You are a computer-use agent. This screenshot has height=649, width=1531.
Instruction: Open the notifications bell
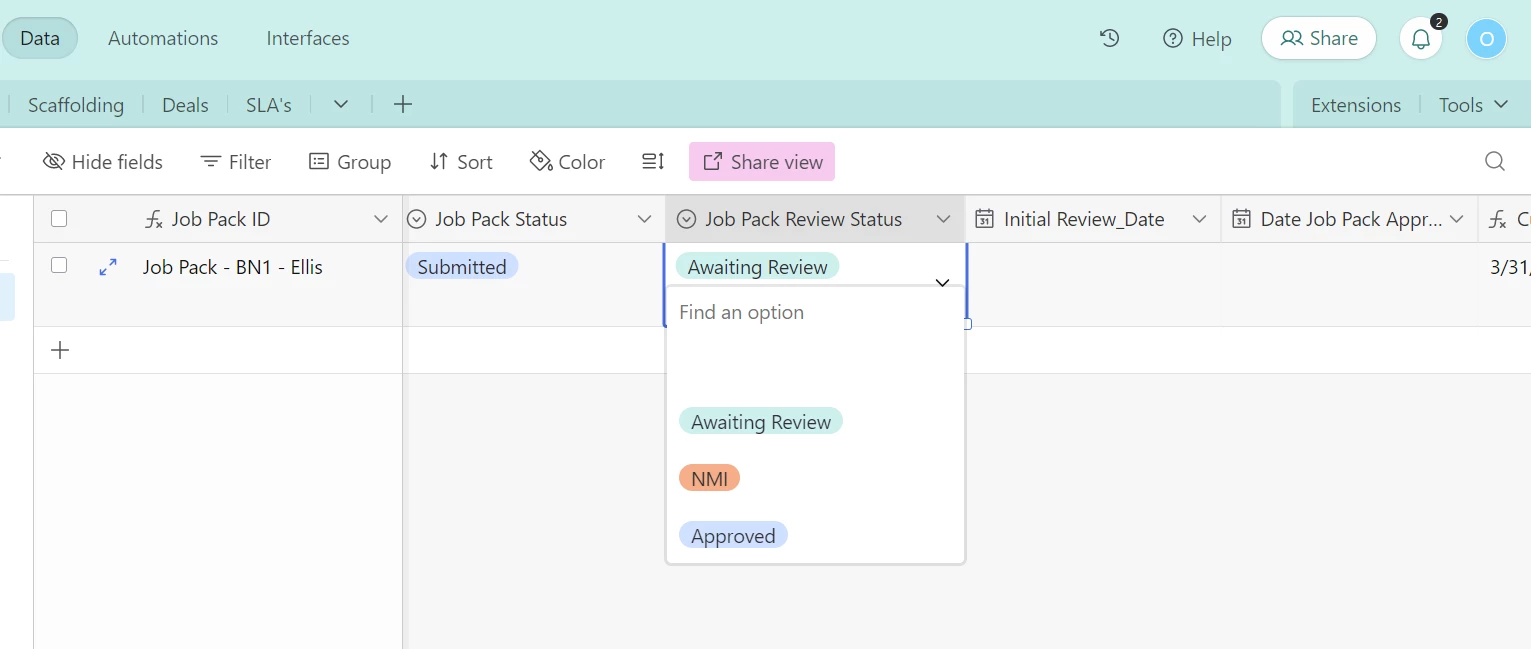1420,39
